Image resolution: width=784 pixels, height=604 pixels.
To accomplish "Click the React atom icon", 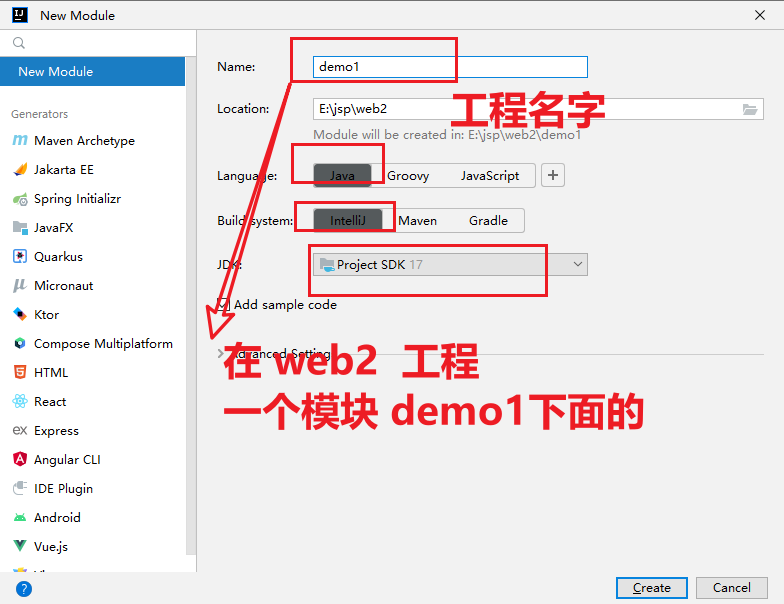I will [20, 402].
